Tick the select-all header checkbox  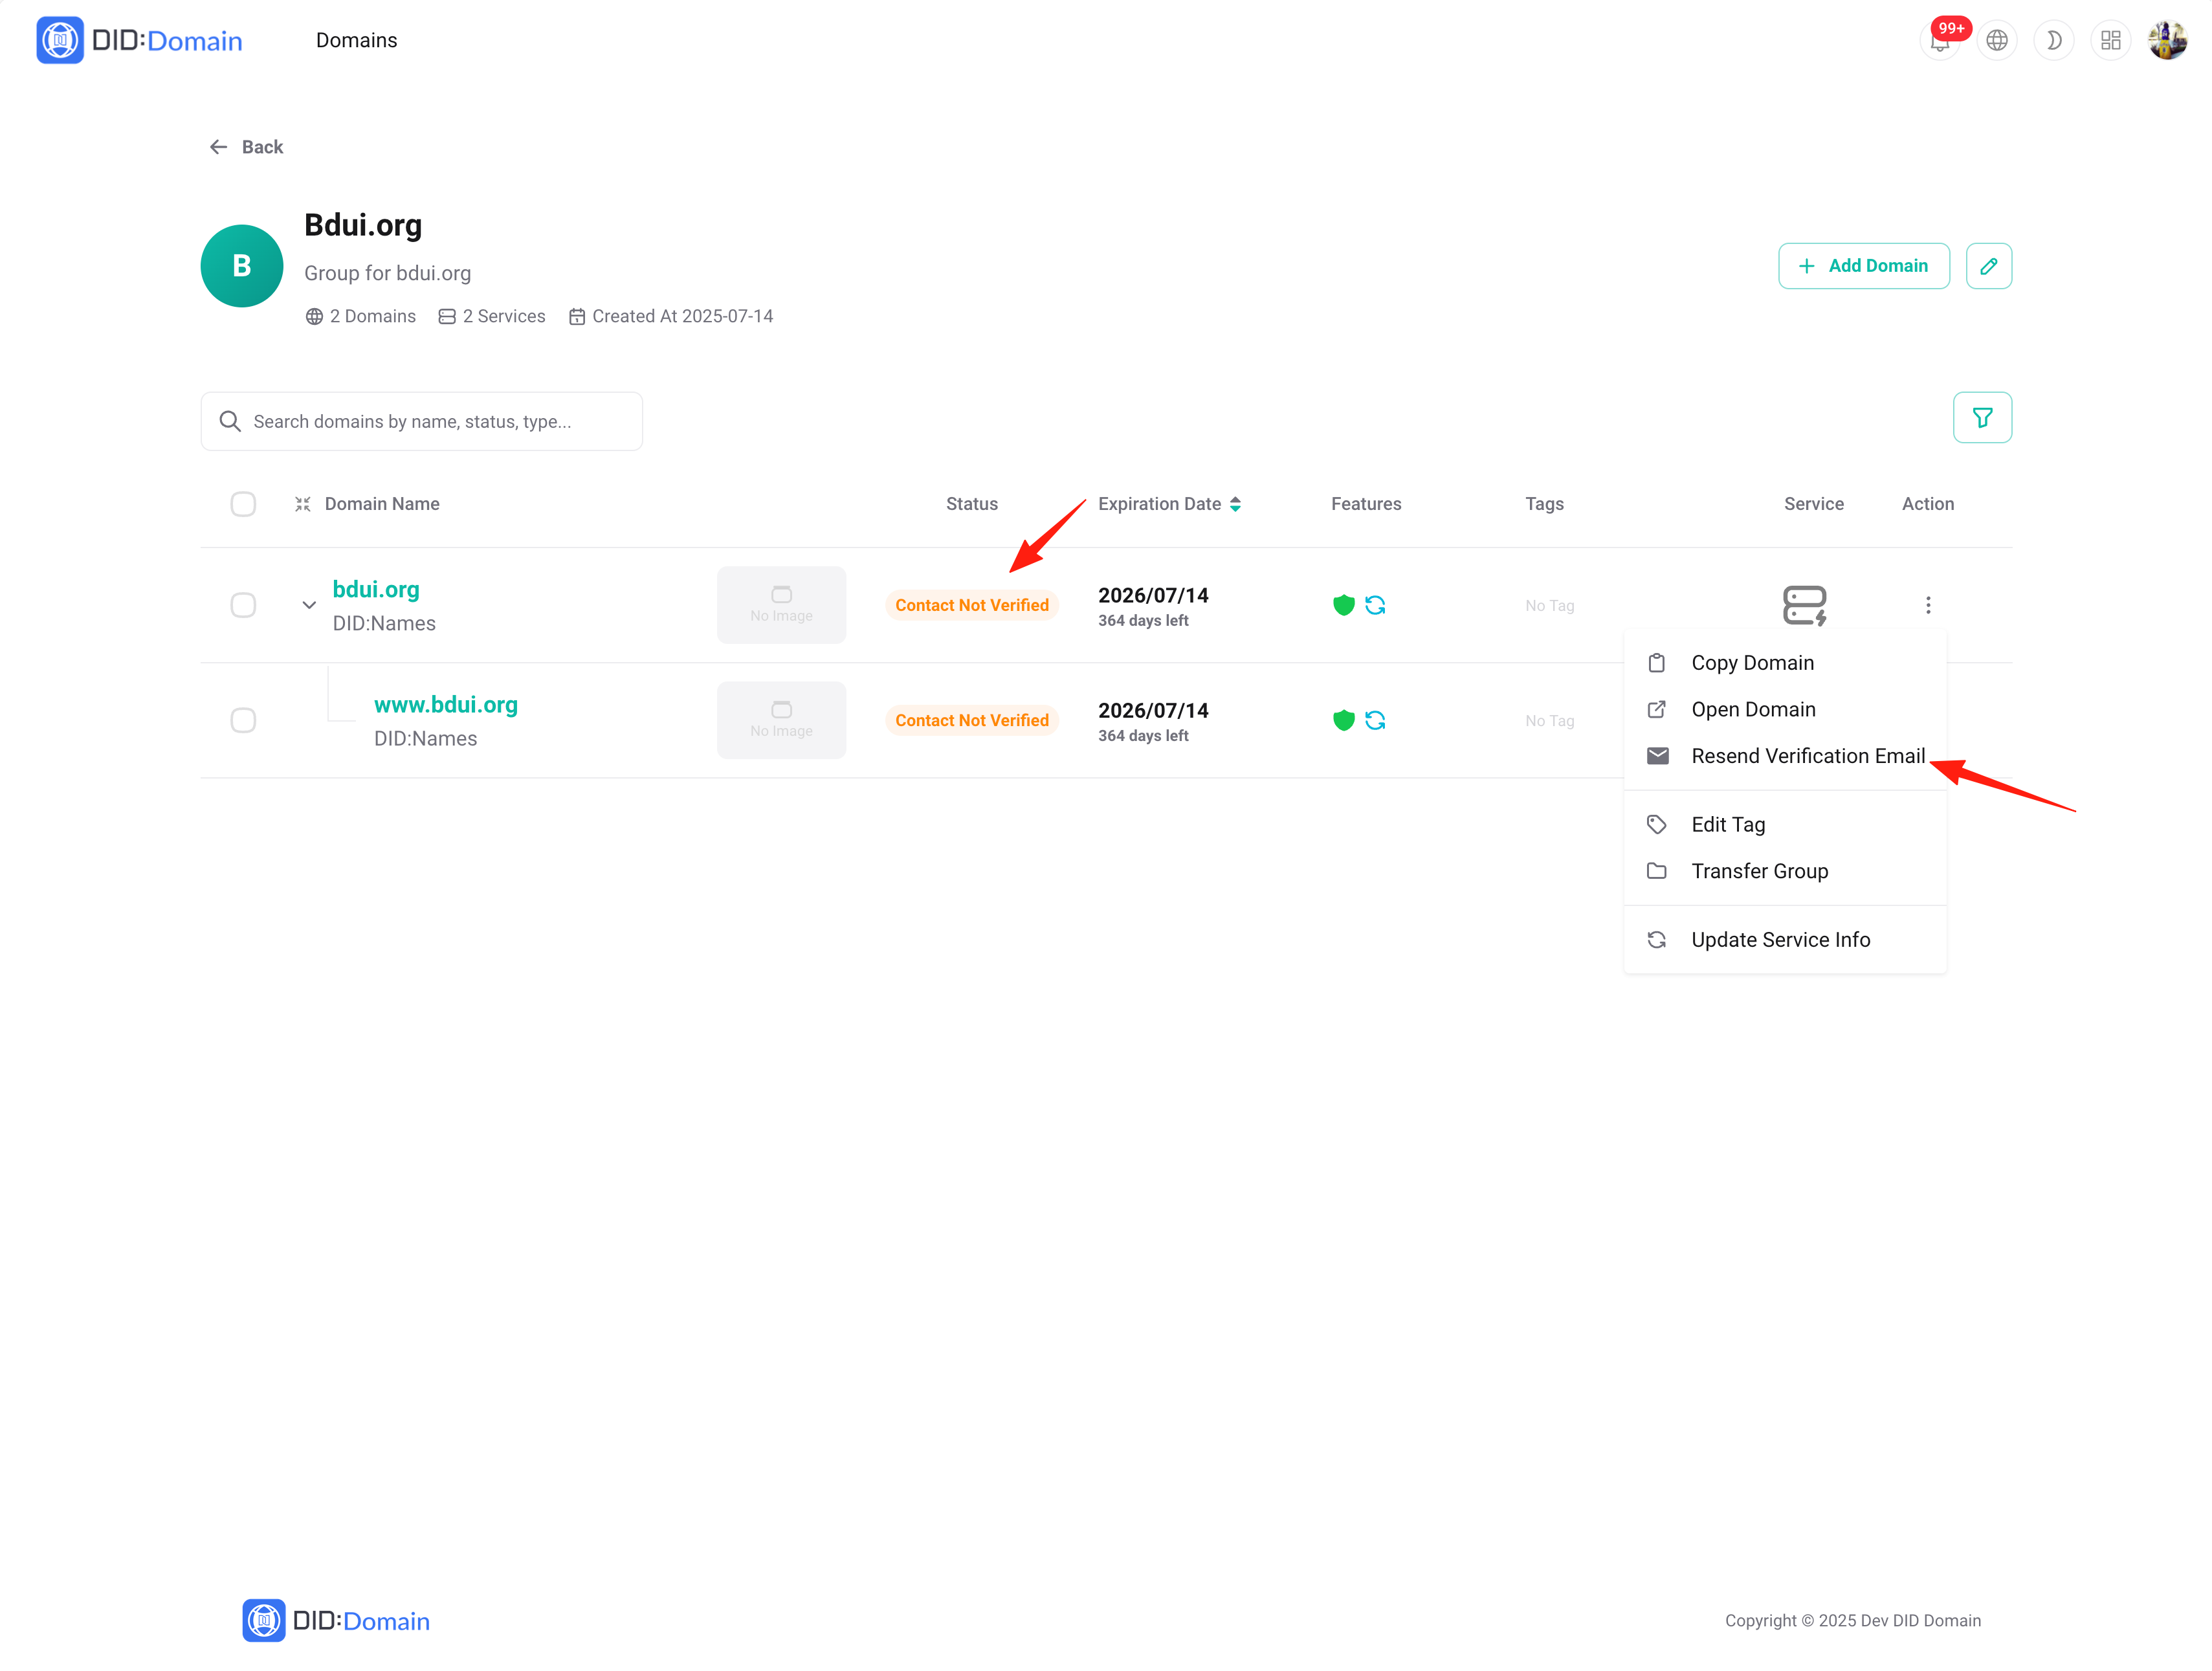(243, 504)
